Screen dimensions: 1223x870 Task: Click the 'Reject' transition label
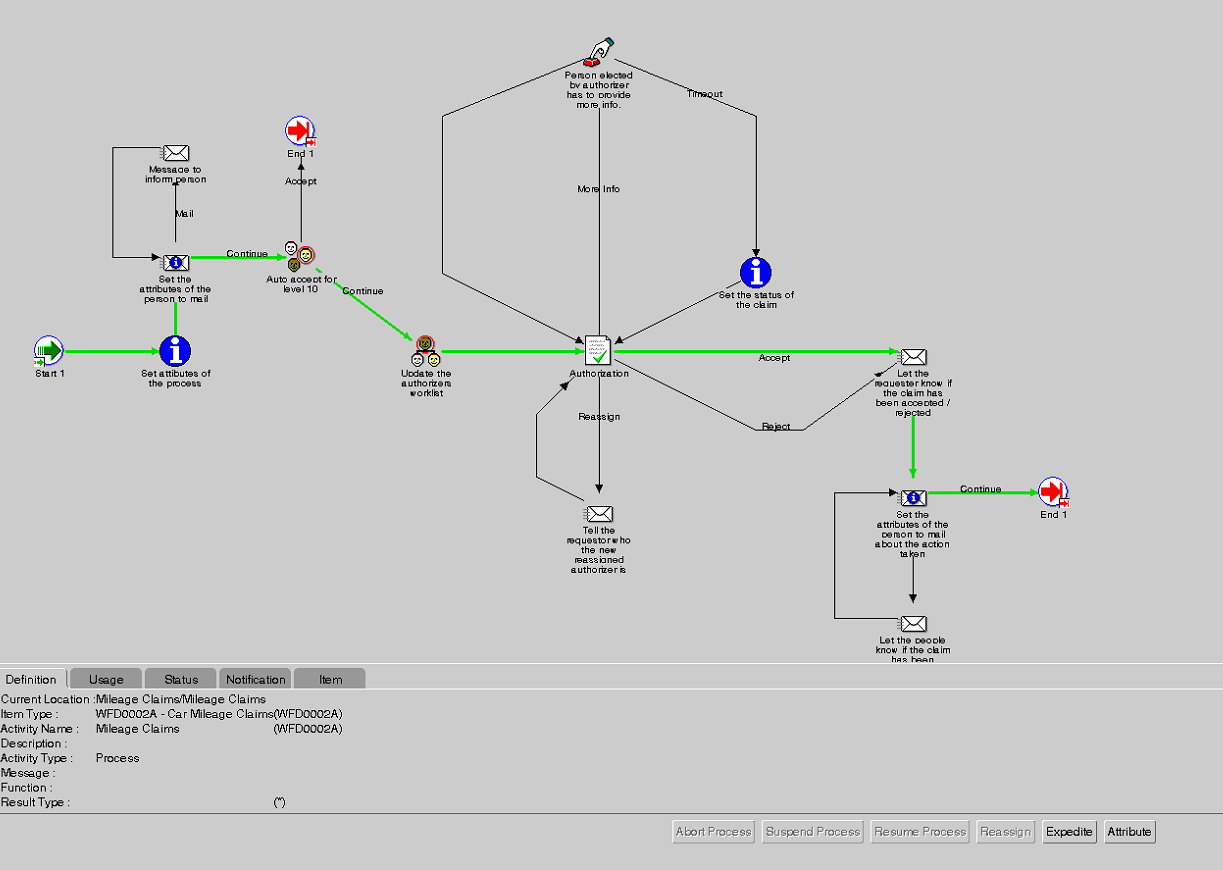(776, 427)
